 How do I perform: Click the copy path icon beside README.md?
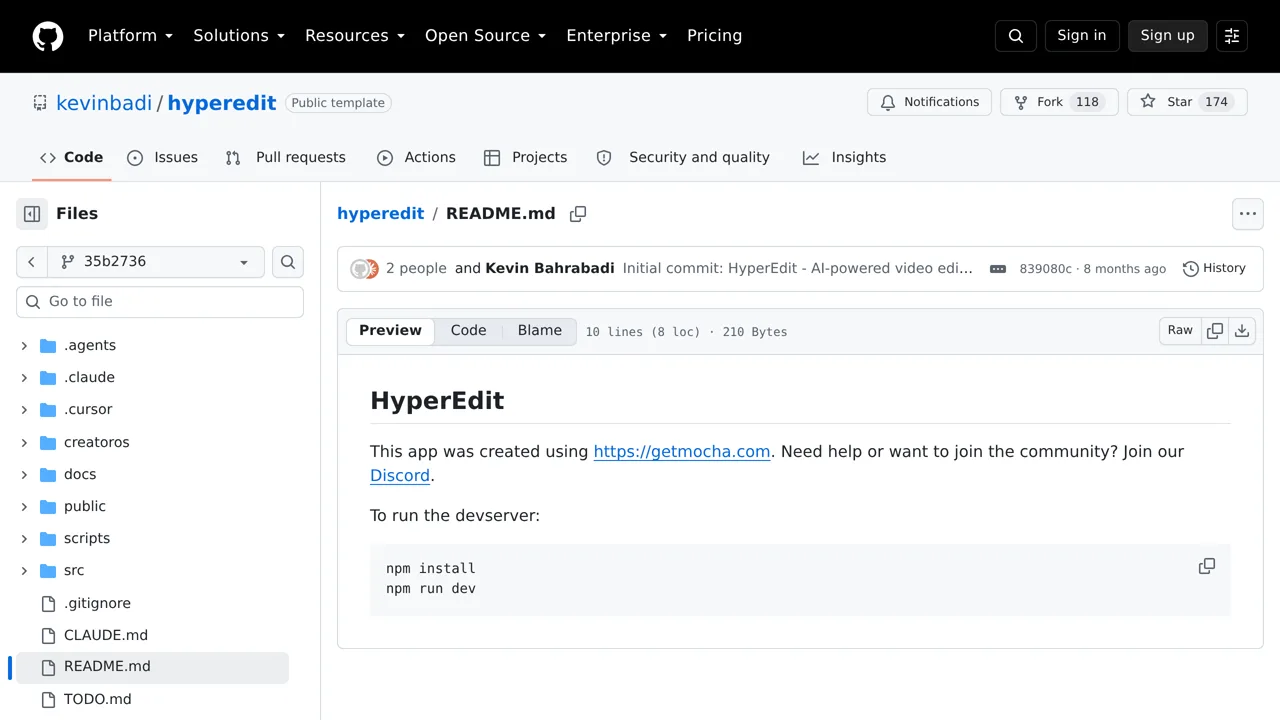[x=578, y=214]
